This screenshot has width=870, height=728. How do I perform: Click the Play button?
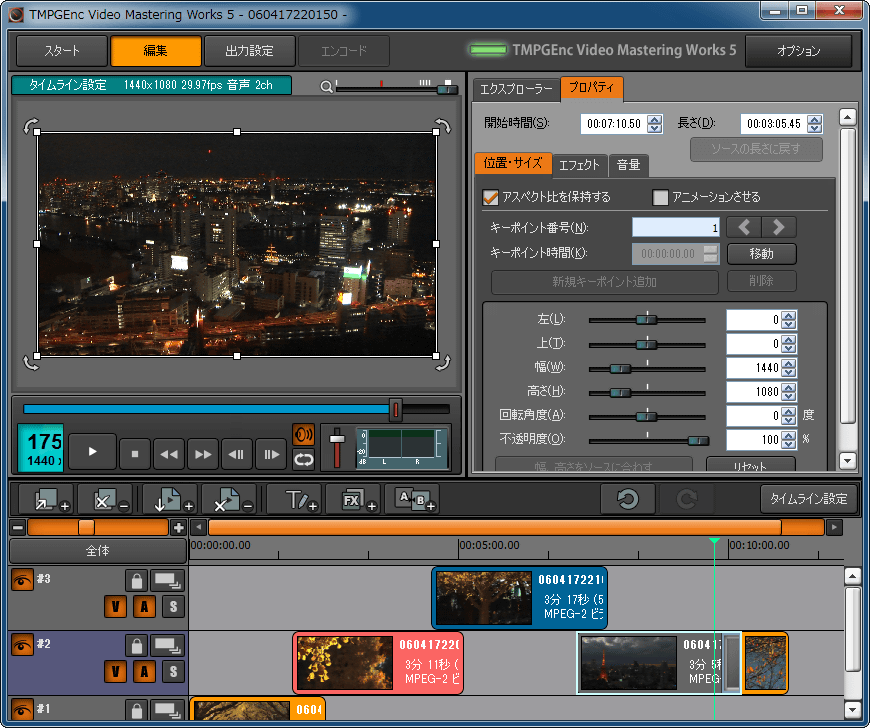[93, 452]
